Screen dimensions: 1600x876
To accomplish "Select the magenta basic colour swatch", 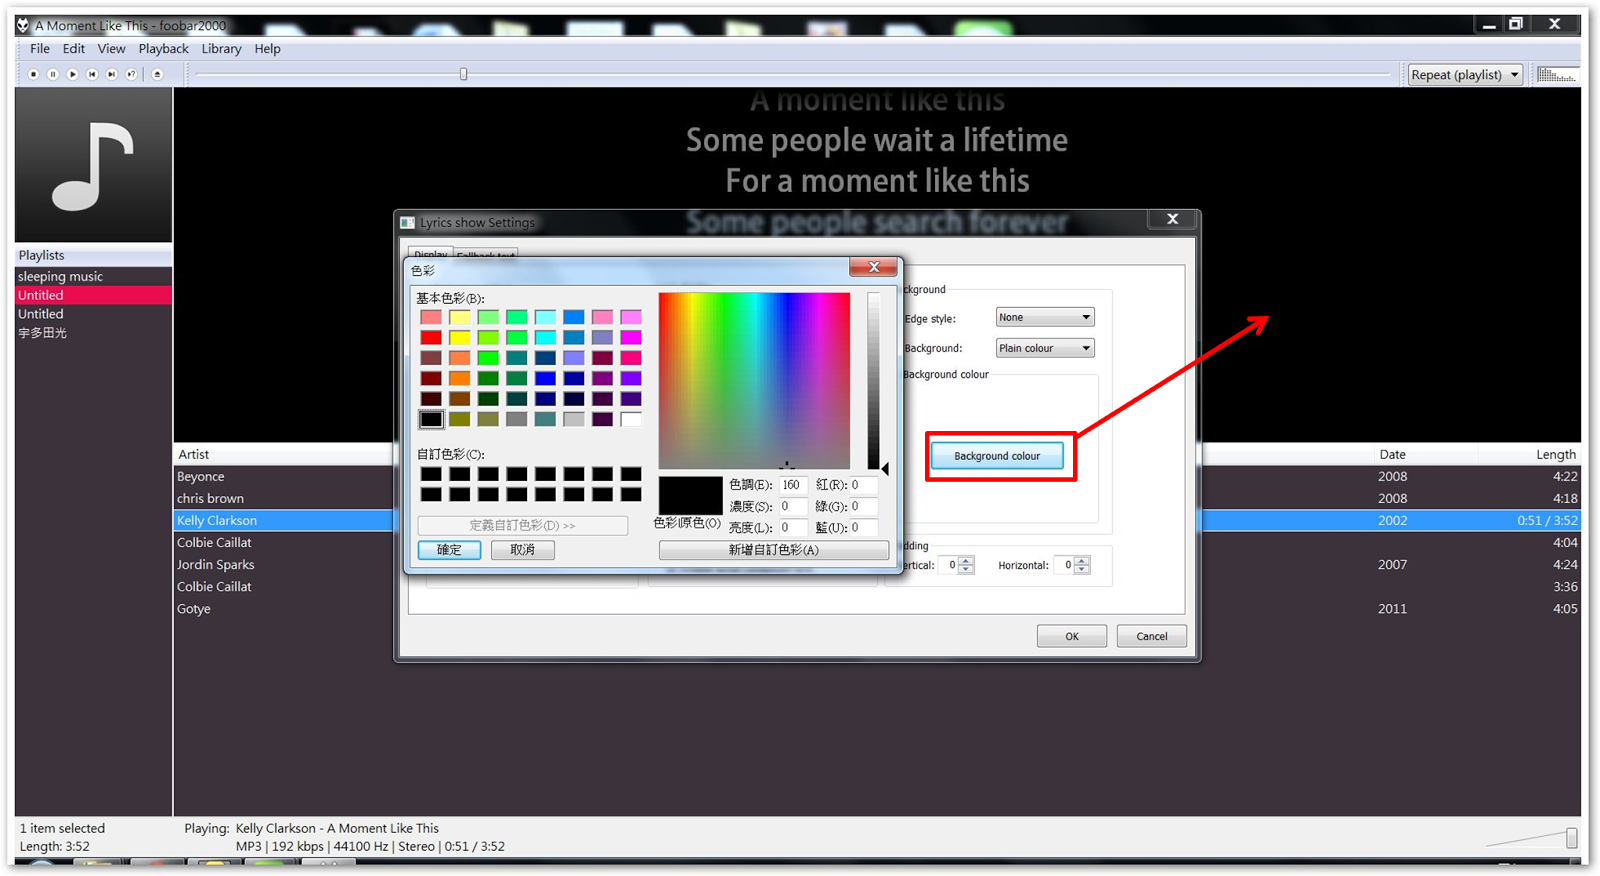I will click(x=631, y=338).
